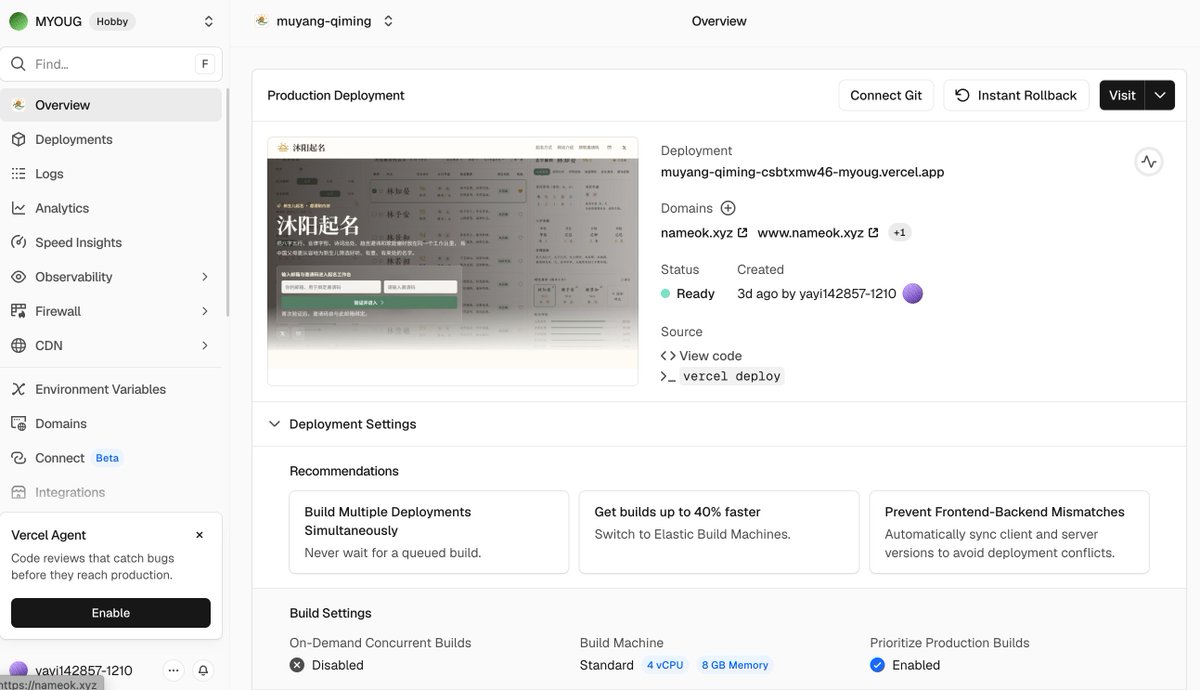Add a domain with the plus icon
Viewport: 1200px width, 690px height.
728,208
